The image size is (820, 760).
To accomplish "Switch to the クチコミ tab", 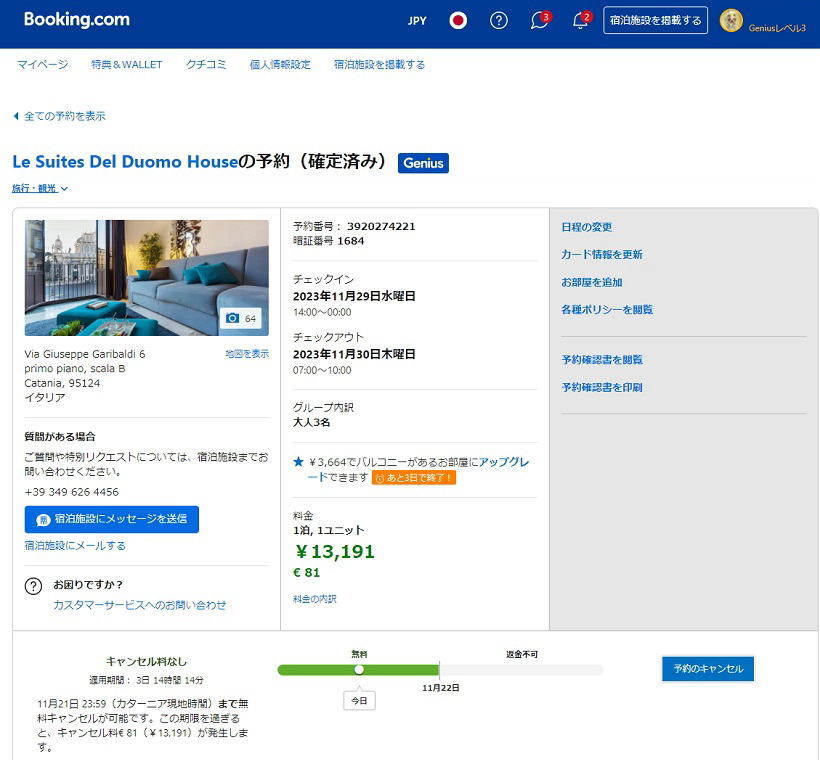I will 206,65.
